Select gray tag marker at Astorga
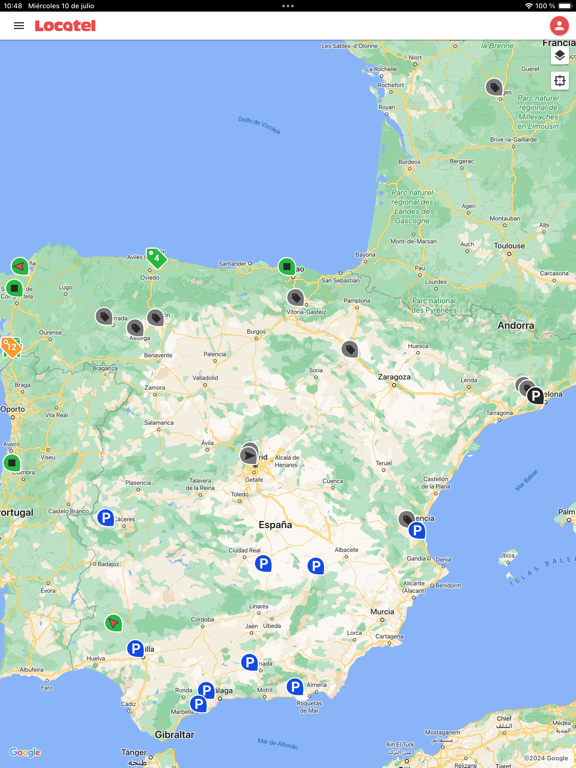 (x=135, y=328)
